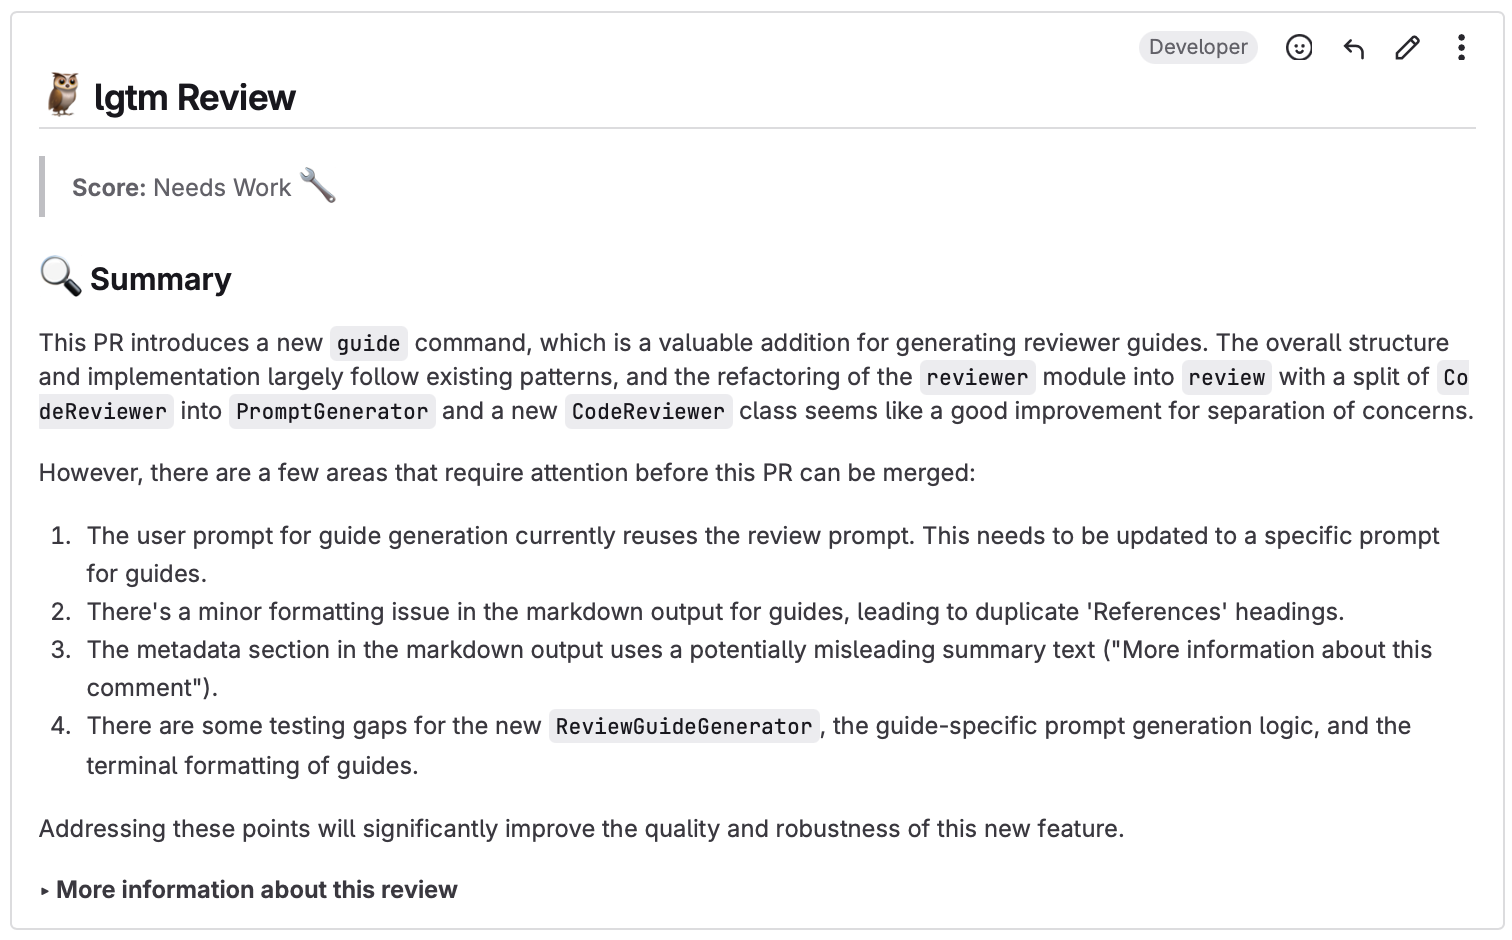Edit the comment with the pencil icon

click(x=1407, y=48)
